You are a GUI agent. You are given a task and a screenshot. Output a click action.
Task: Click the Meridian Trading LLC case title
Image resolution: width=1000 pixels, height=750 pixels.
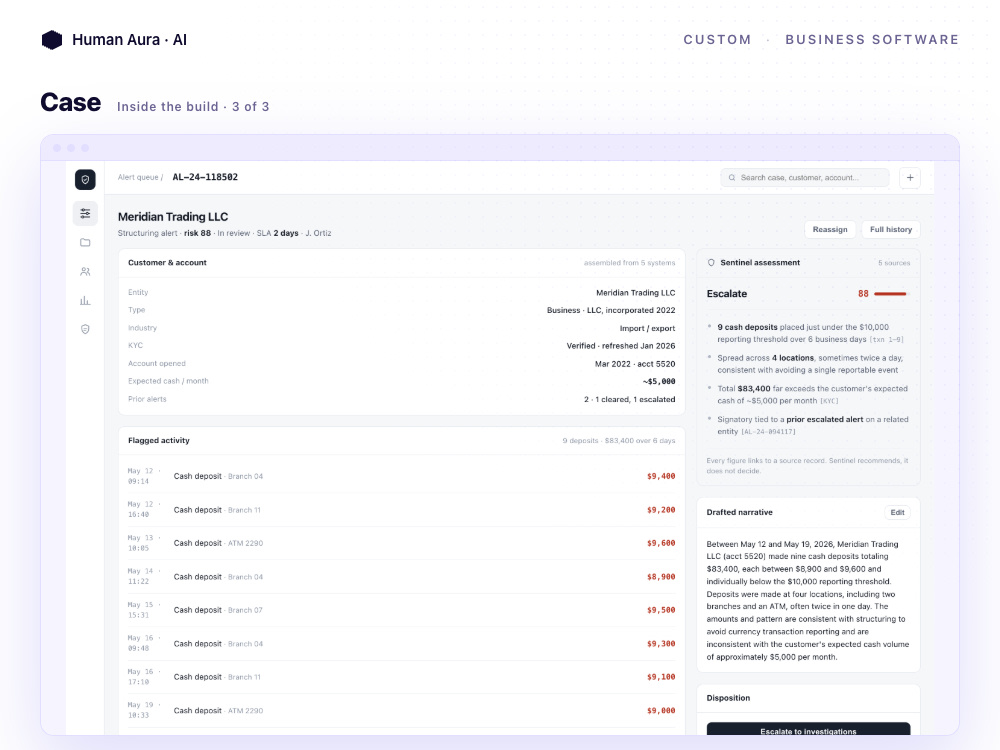(173, 217)
